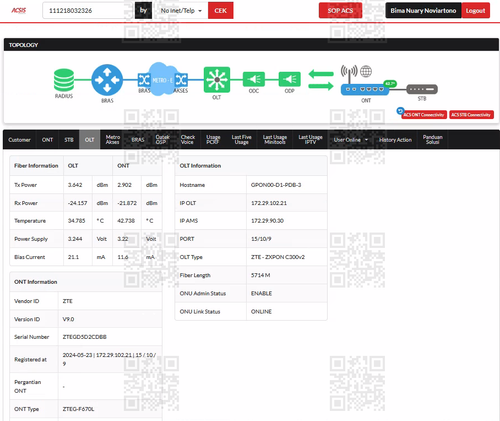Click Fiber Length value 5714 M
500x421 pixels.
pos(260,275)
